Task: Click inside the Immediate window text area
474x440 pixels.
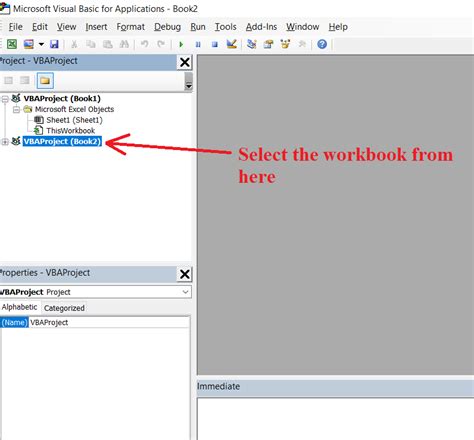Action: 335,419
